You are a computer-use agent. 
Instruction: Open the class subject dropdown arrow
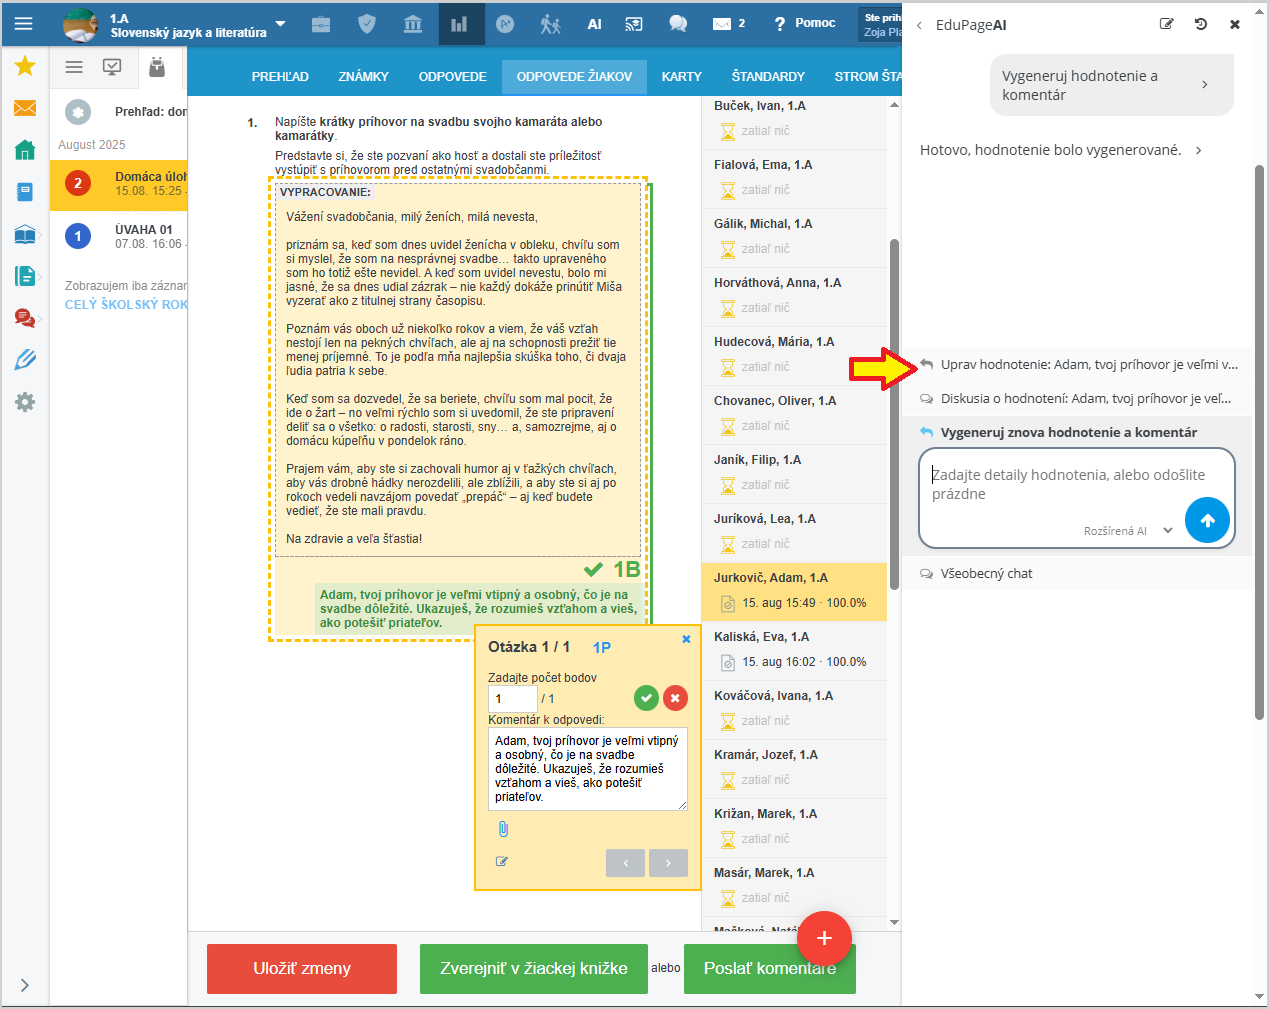[280, 24]
